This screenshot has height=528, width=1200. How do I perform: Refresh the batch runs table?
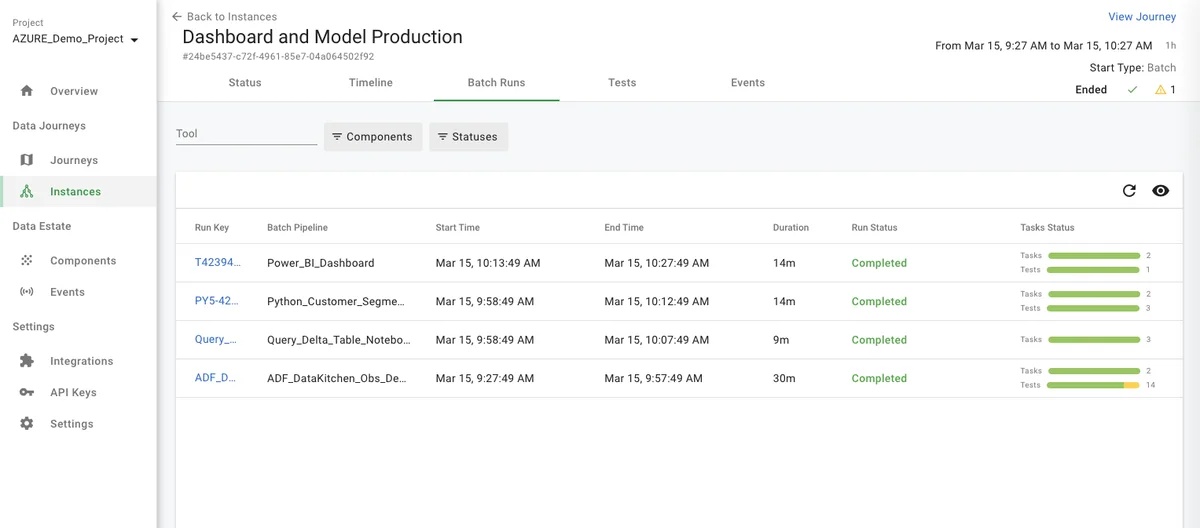(x=1129, y=191)
